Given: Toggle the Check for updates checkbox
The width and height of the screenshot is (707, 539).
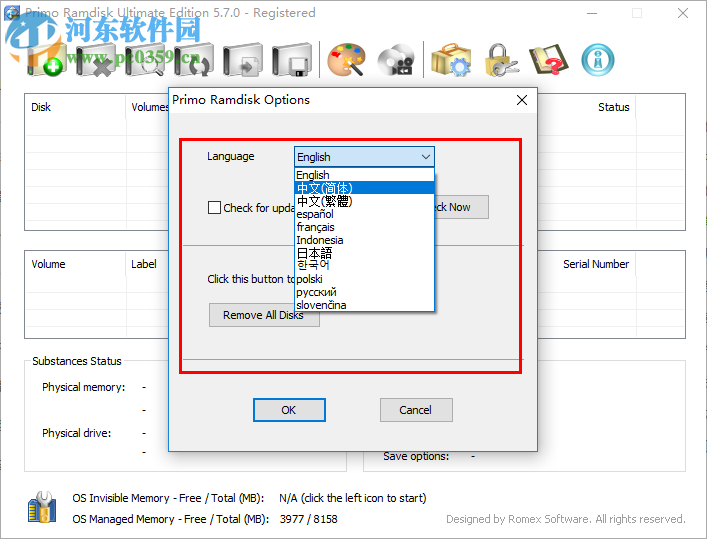Looking at the screenshot, I should [214, 207].
